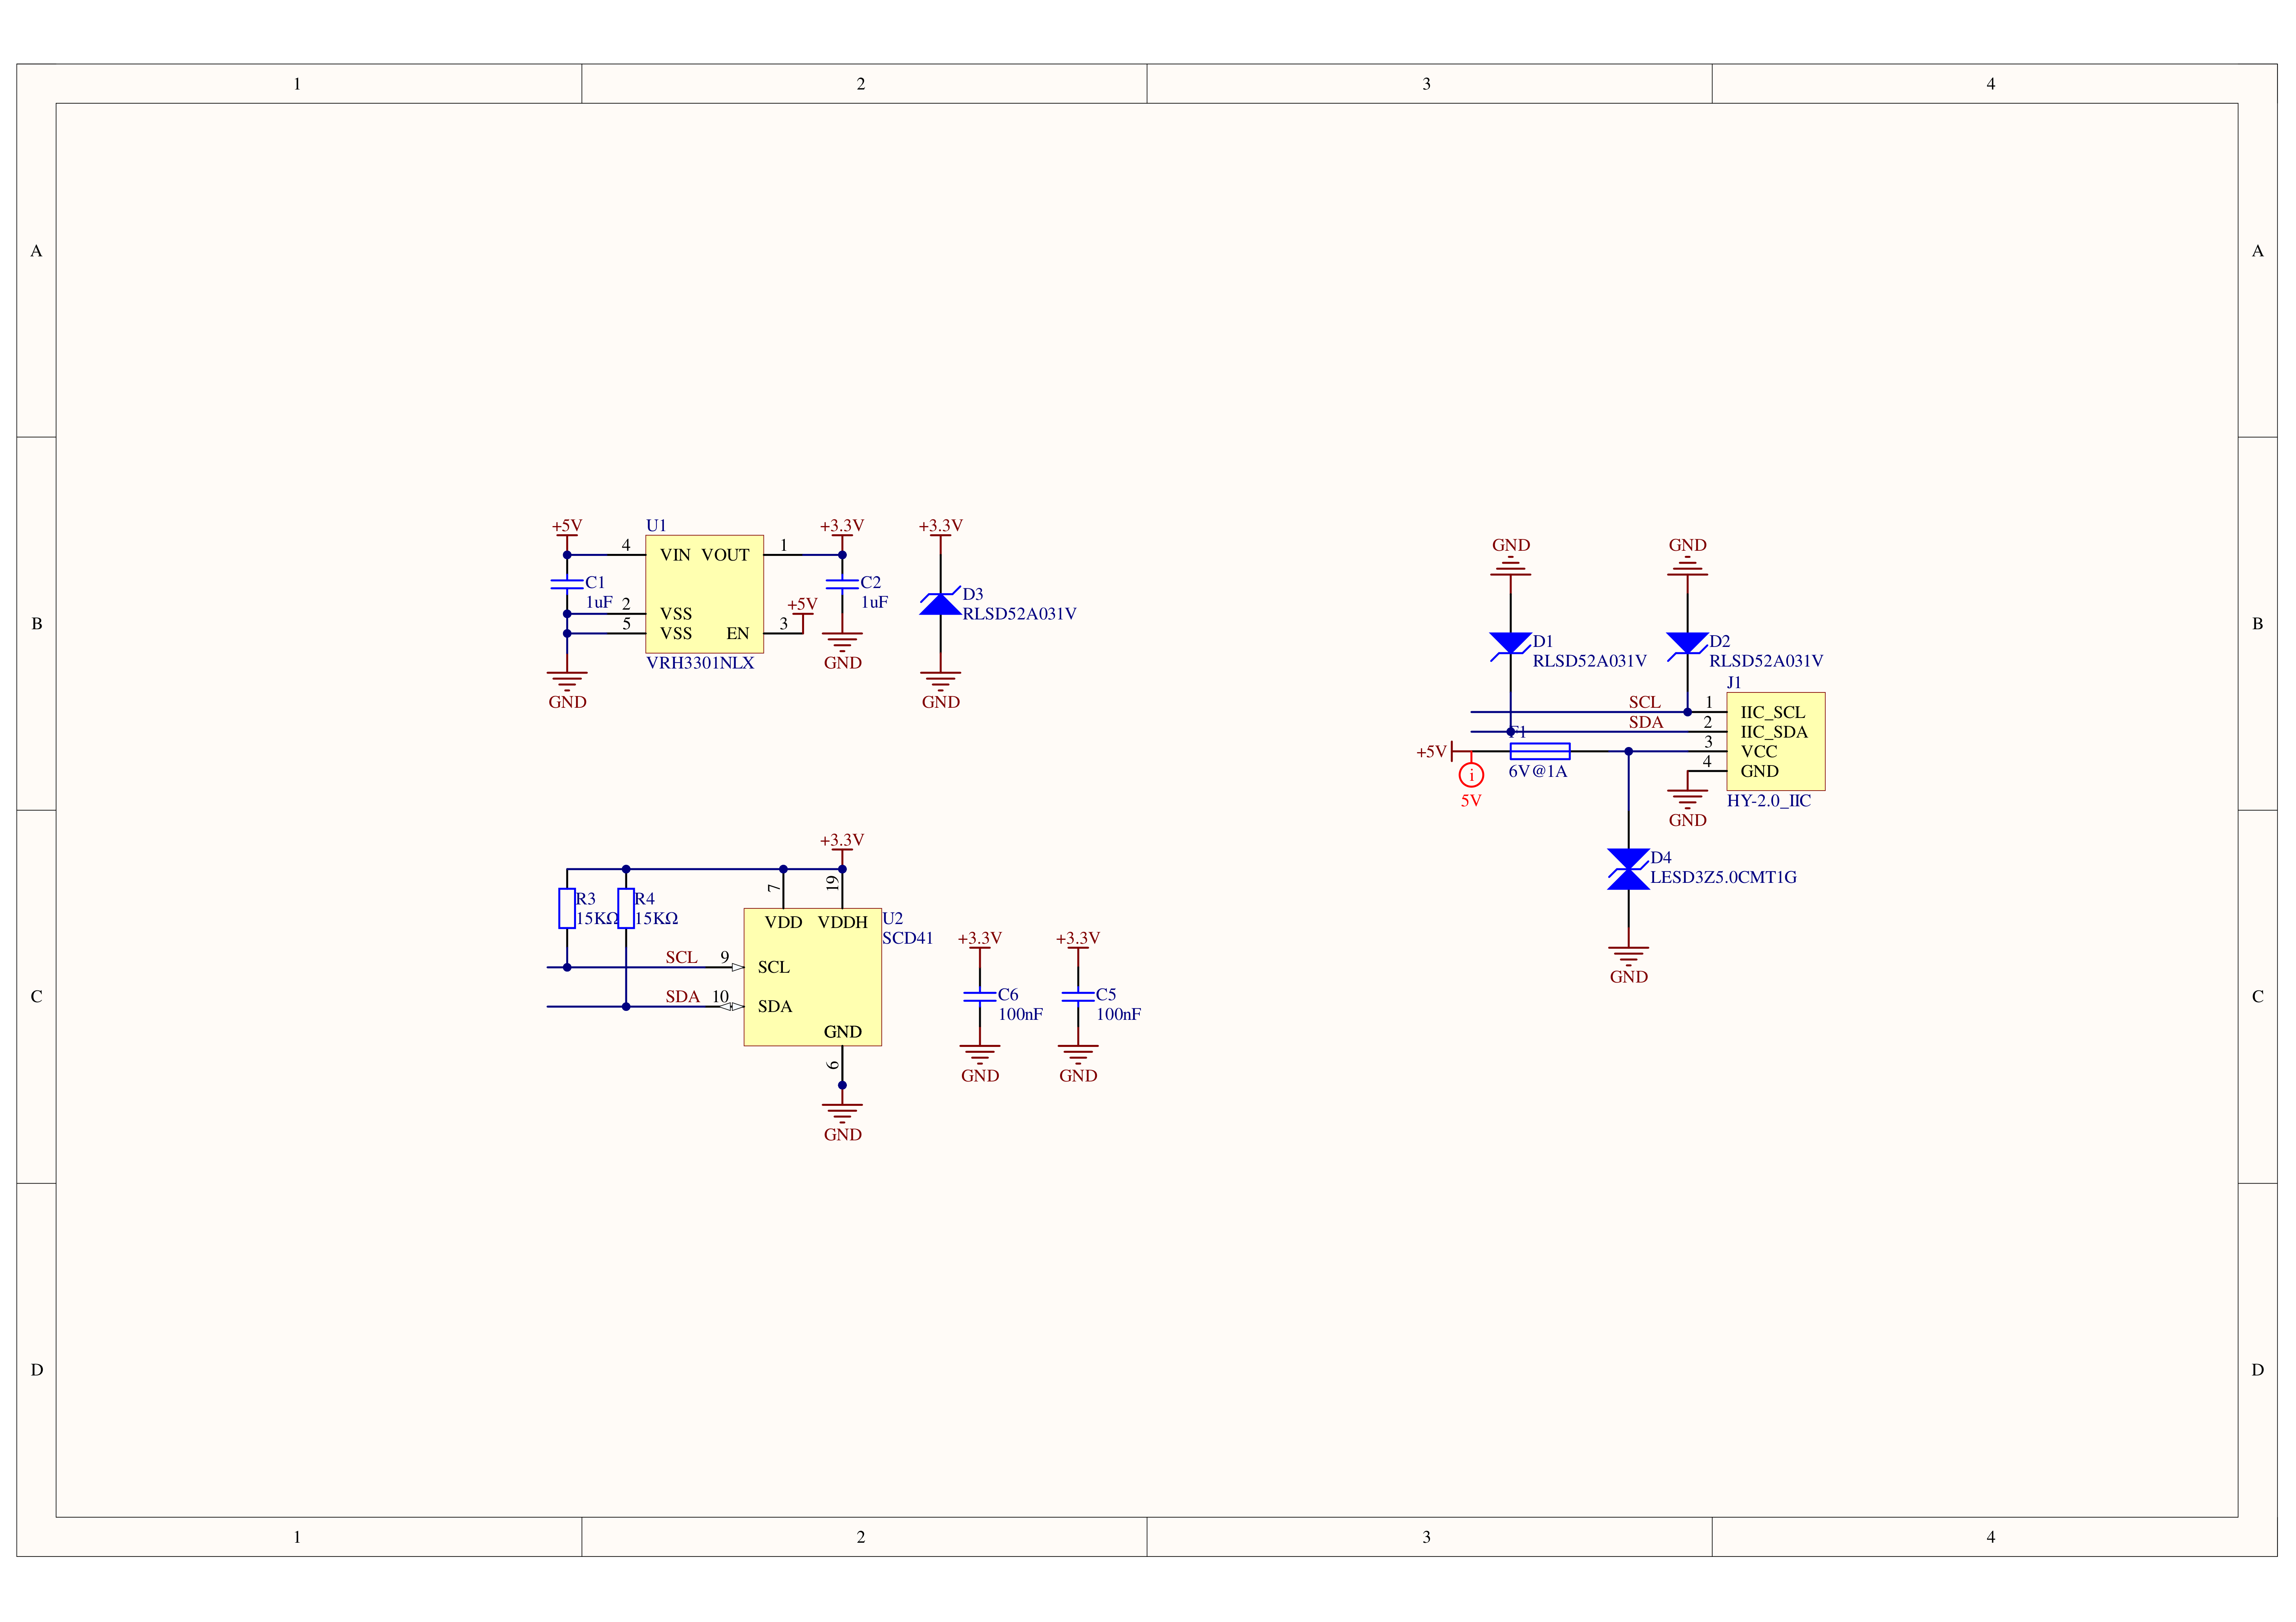Viewport: 2296px width, 1622px height.
Task: Click the VDDH pin label on U2
Action: tap(842, 922)
